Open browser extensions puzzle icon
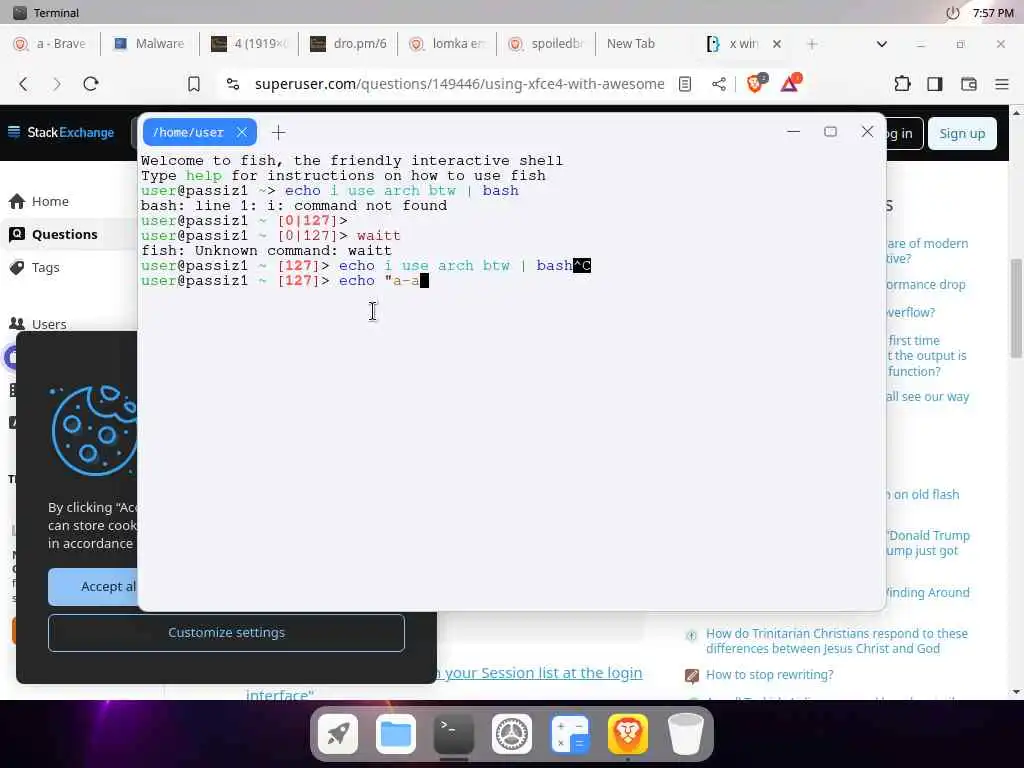The width and height of the screenshot is (1024, 768). 902,84
